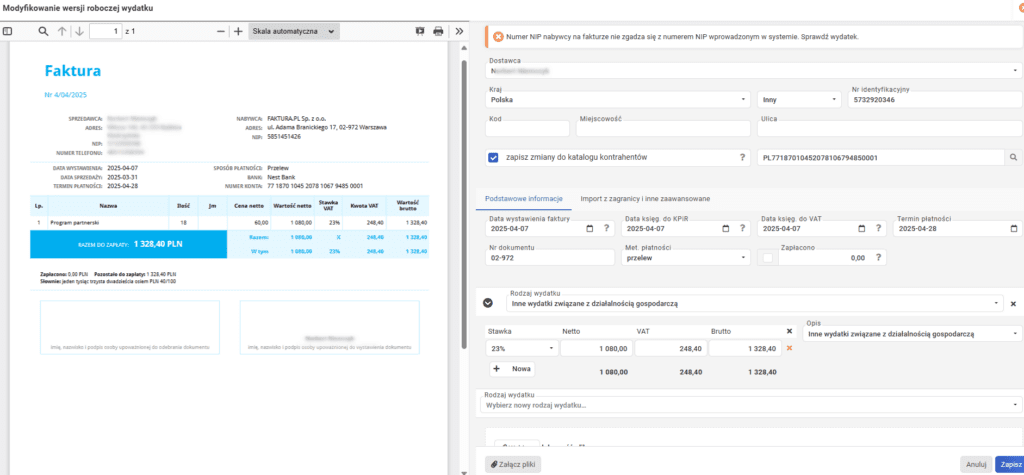
Task: Click the Nr dokumentu input field
Action: [x=549, y=258]
